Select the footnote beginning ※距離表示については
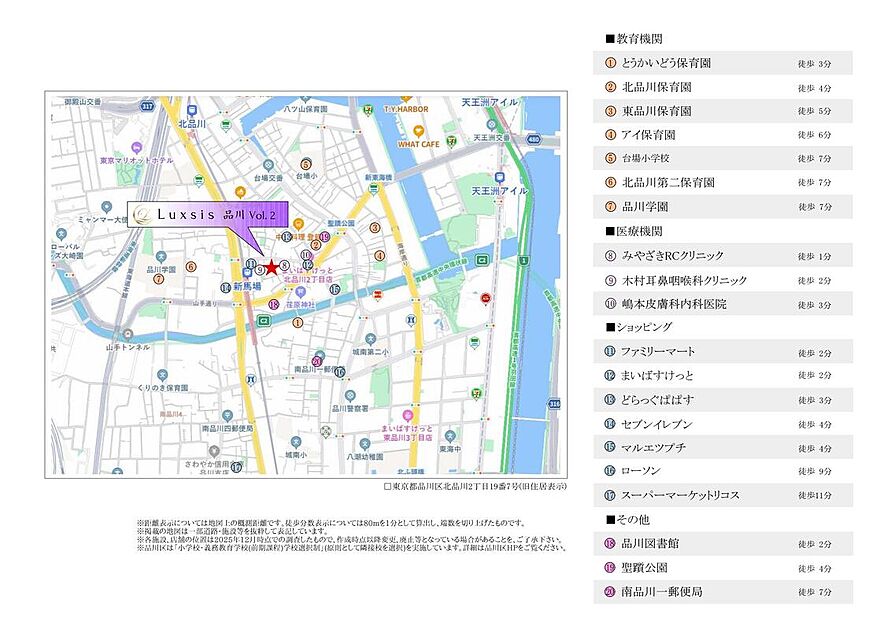This screenshot has width=891, height=630. [331, 522]
